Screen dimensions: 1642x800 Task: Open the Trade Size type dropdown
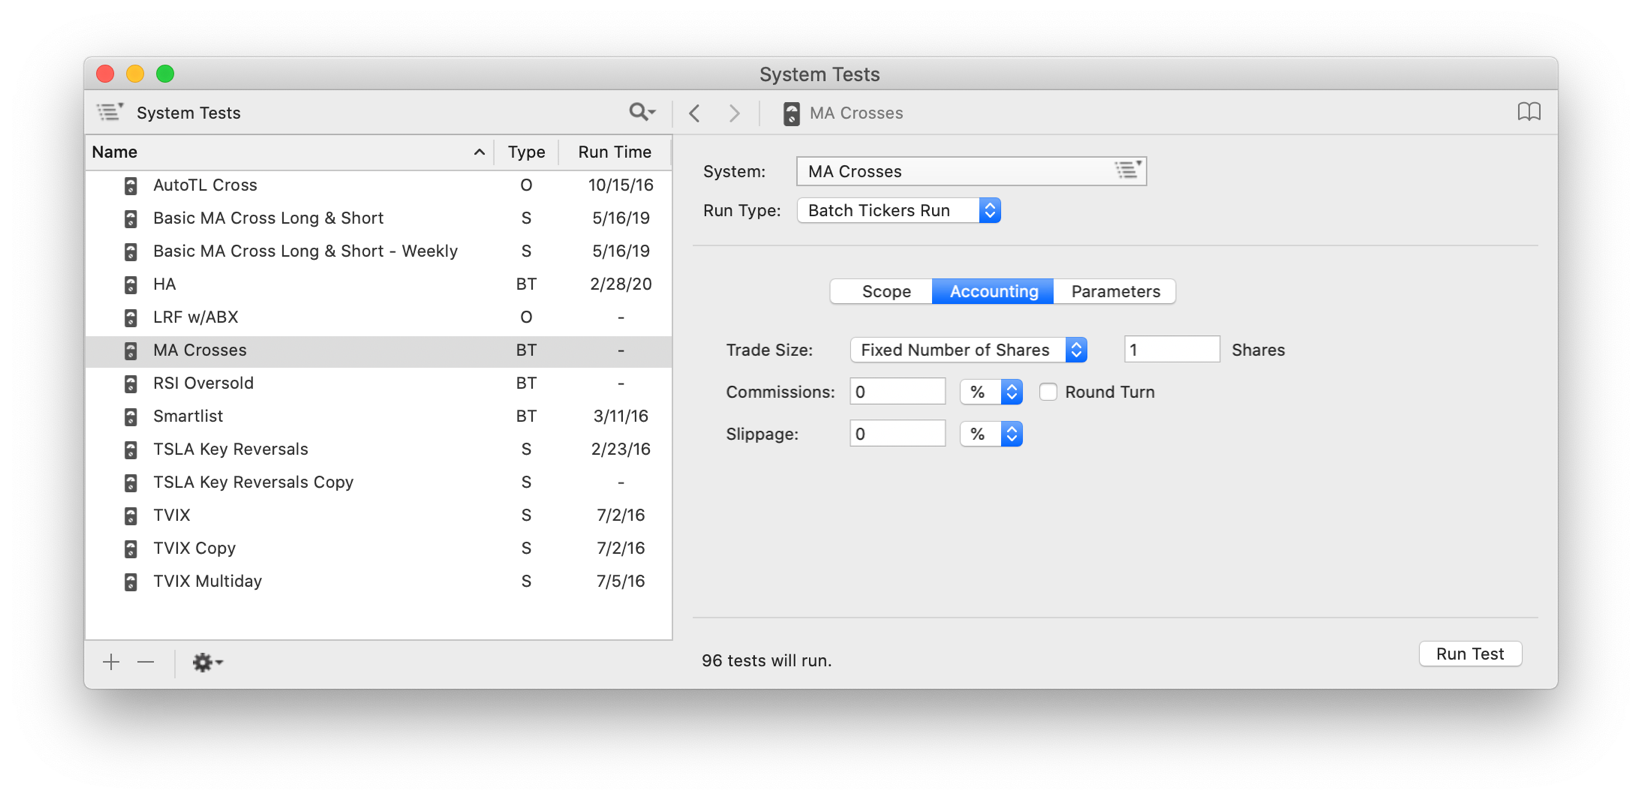tap(968, 350)
